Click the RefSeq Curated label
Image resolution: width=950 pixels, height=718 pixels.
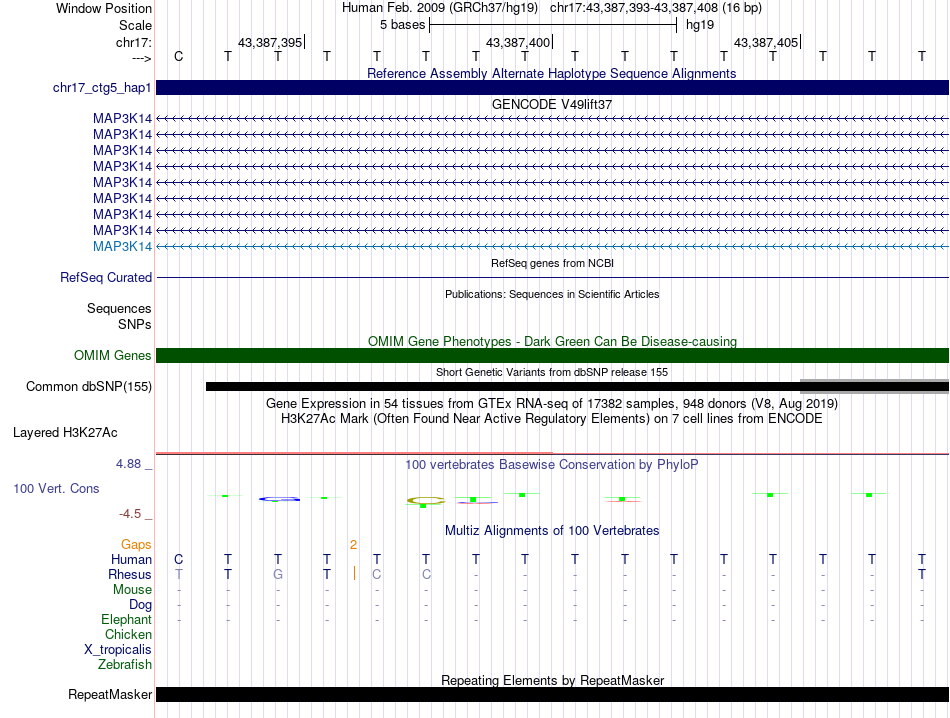point(105,278)
